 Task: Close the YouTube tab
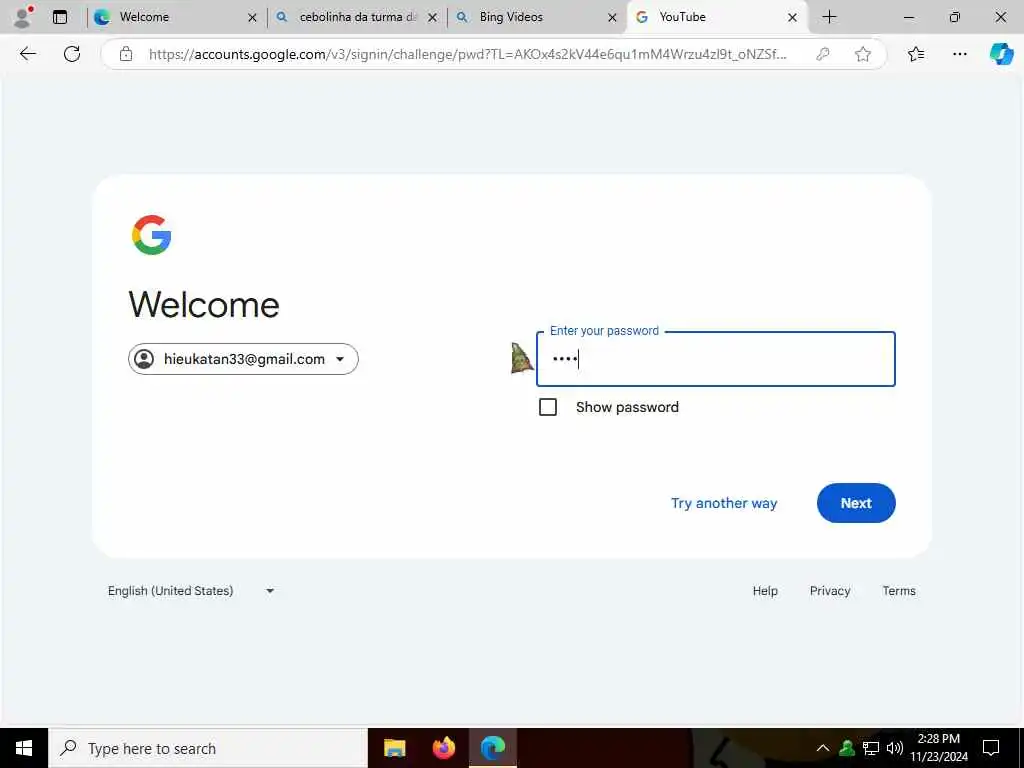point(792,18)
